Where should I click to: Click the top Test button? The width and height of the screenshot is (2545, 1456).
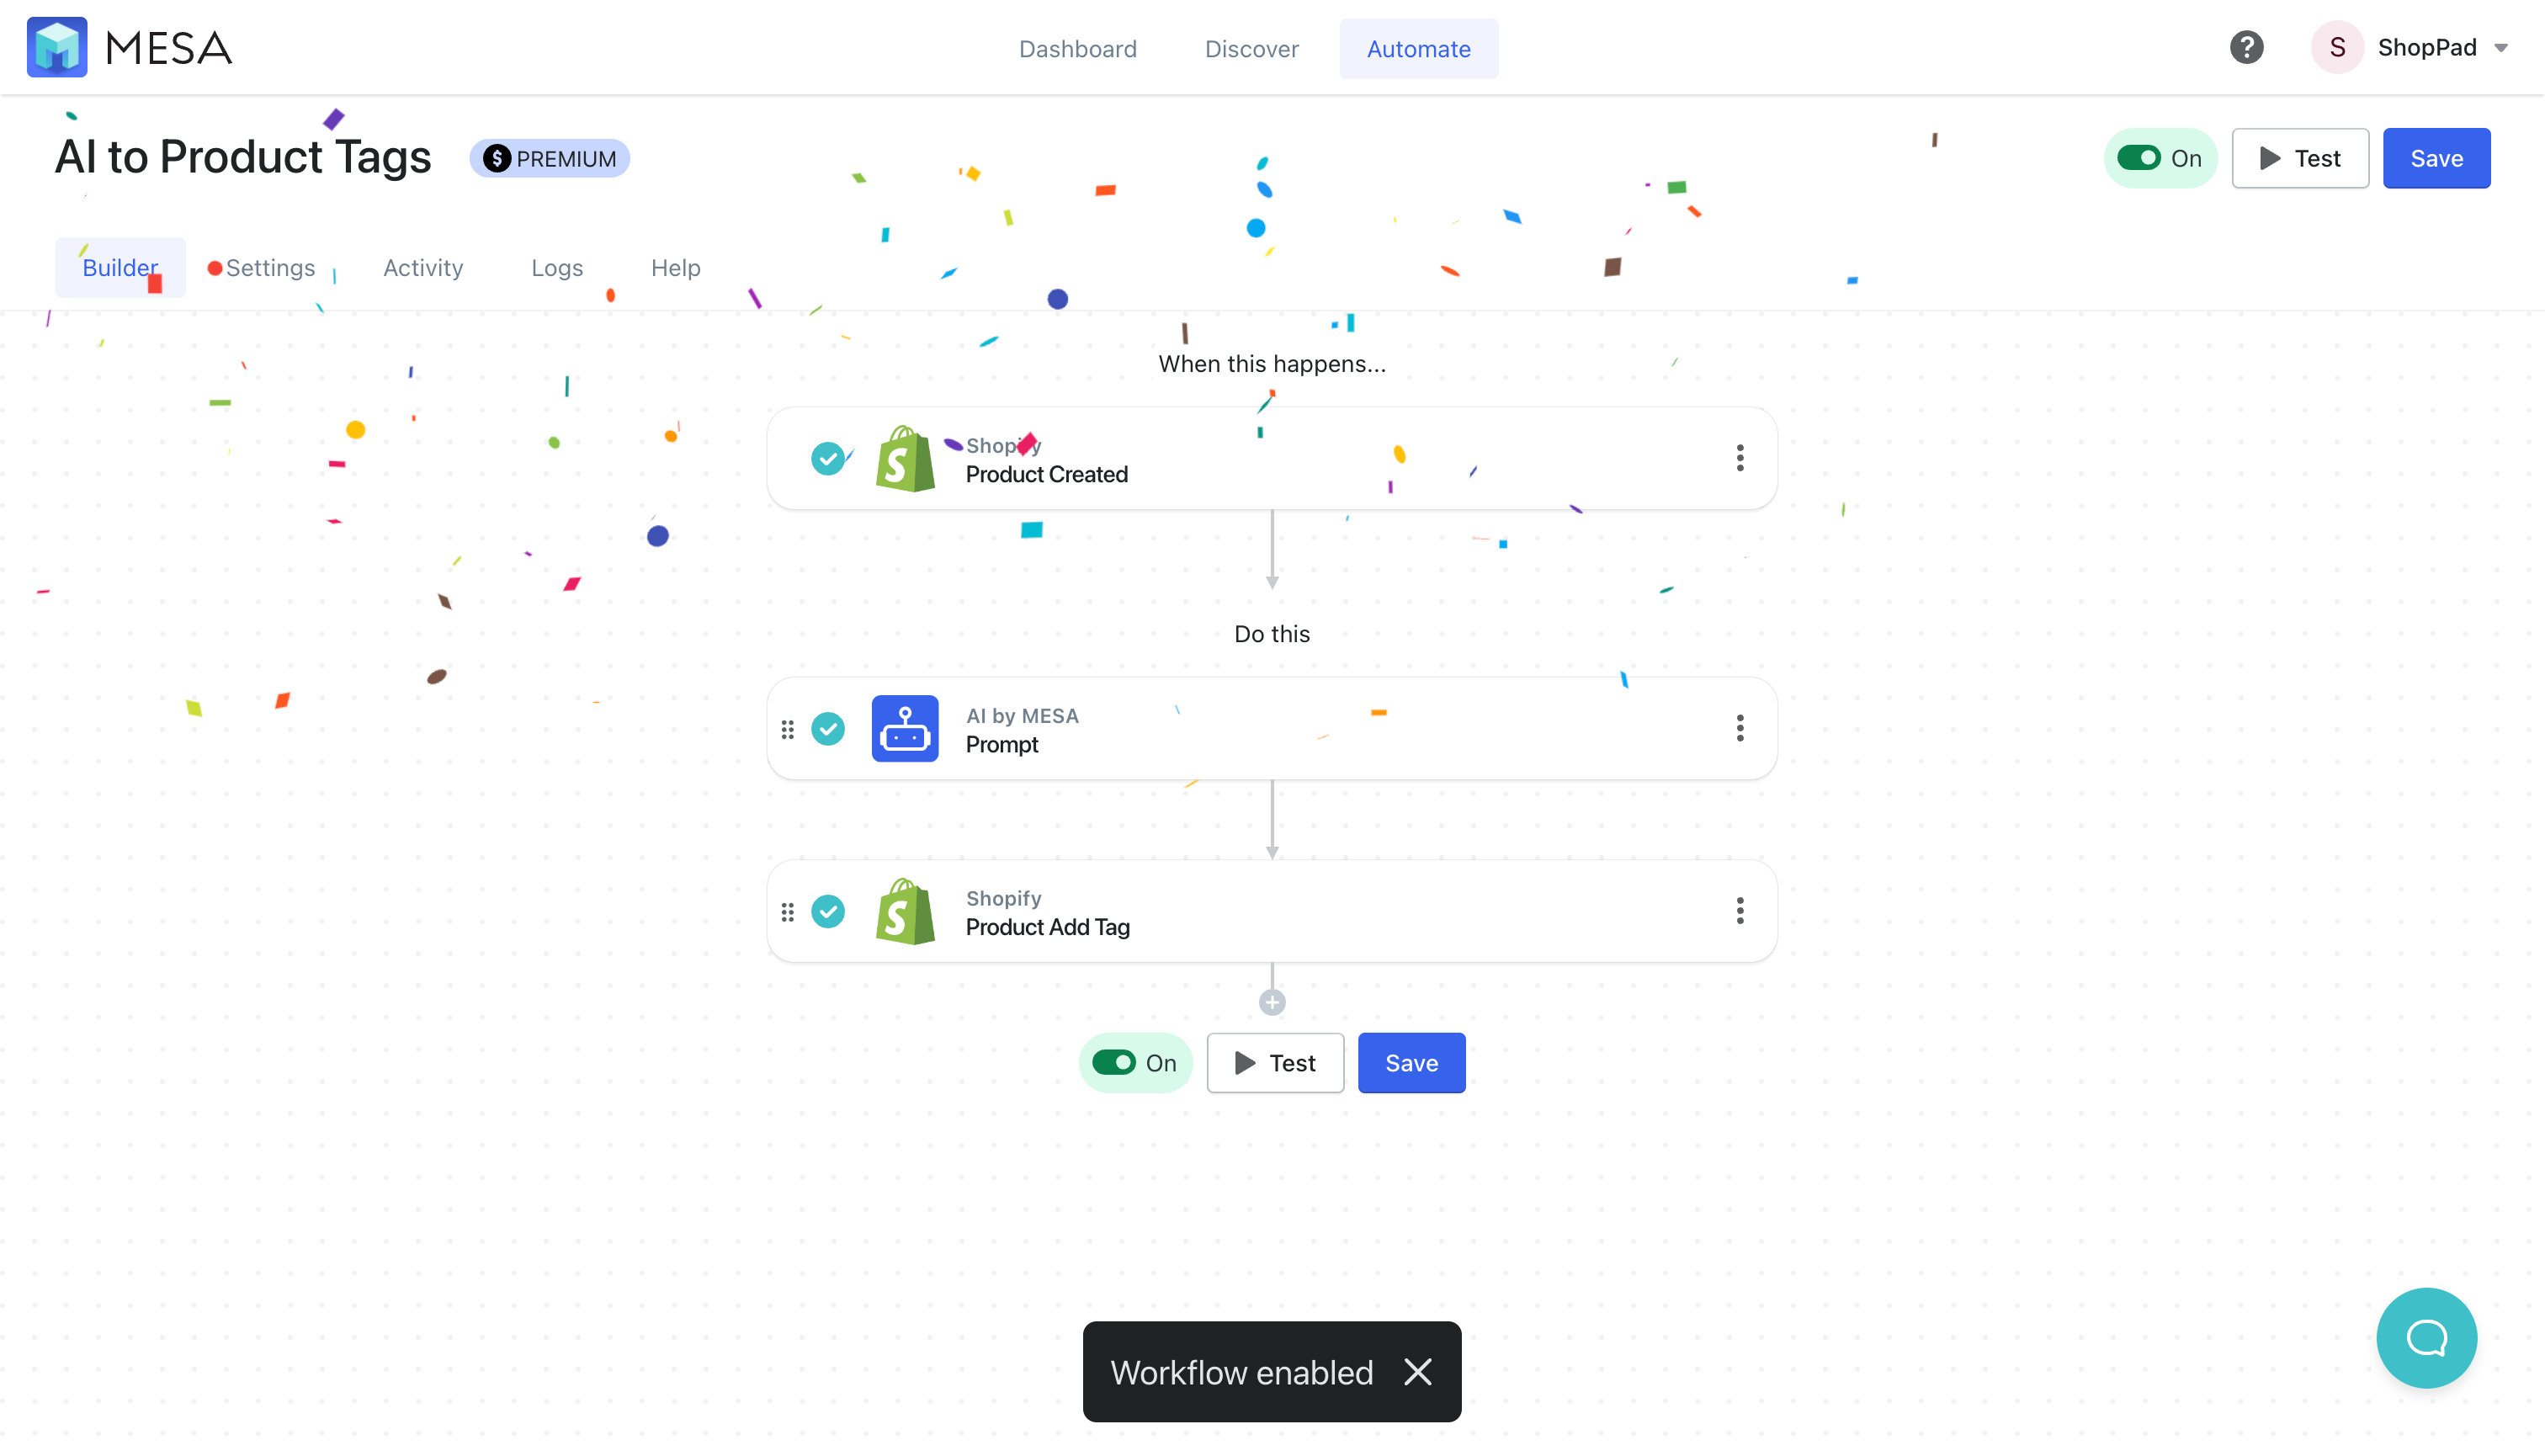2300,158
